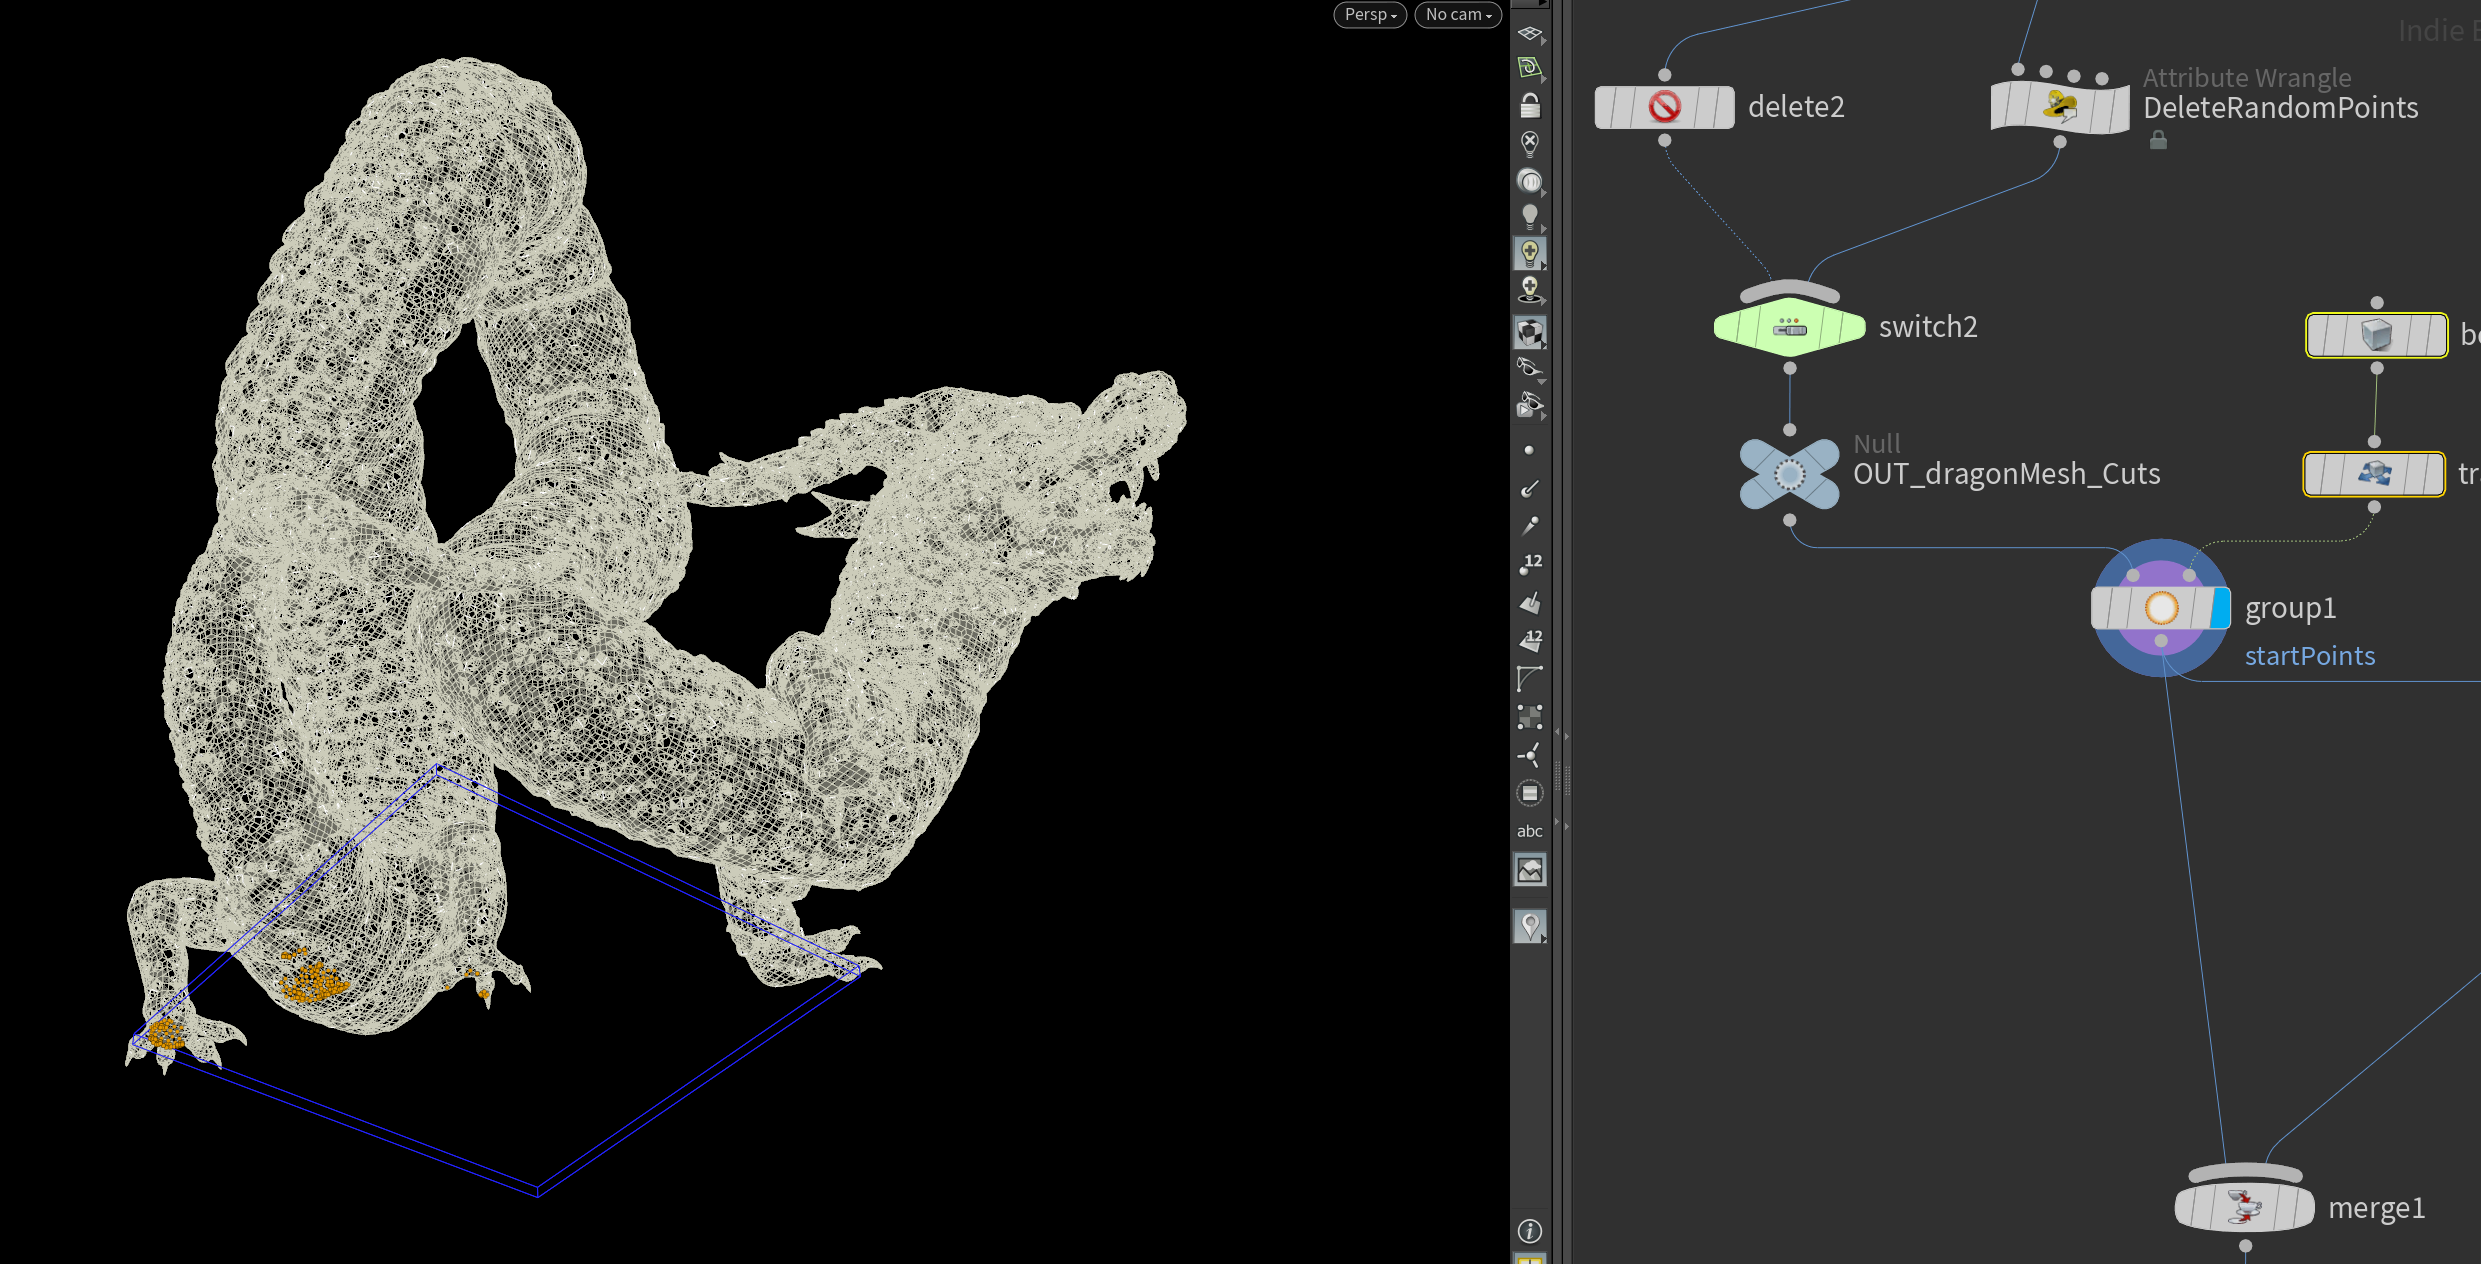Toggle display primitive normals icon

pyautogui.click(x=1529, y=602)
